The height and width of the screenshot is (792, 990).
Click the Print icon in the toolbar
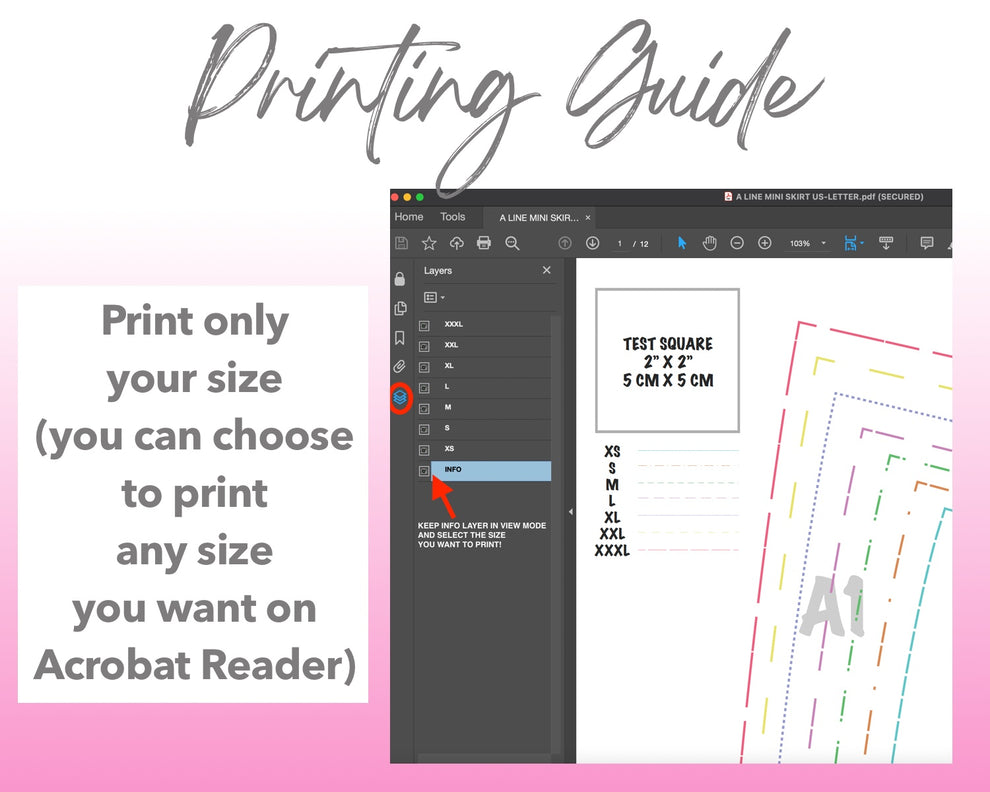click(x=484, y=243)
